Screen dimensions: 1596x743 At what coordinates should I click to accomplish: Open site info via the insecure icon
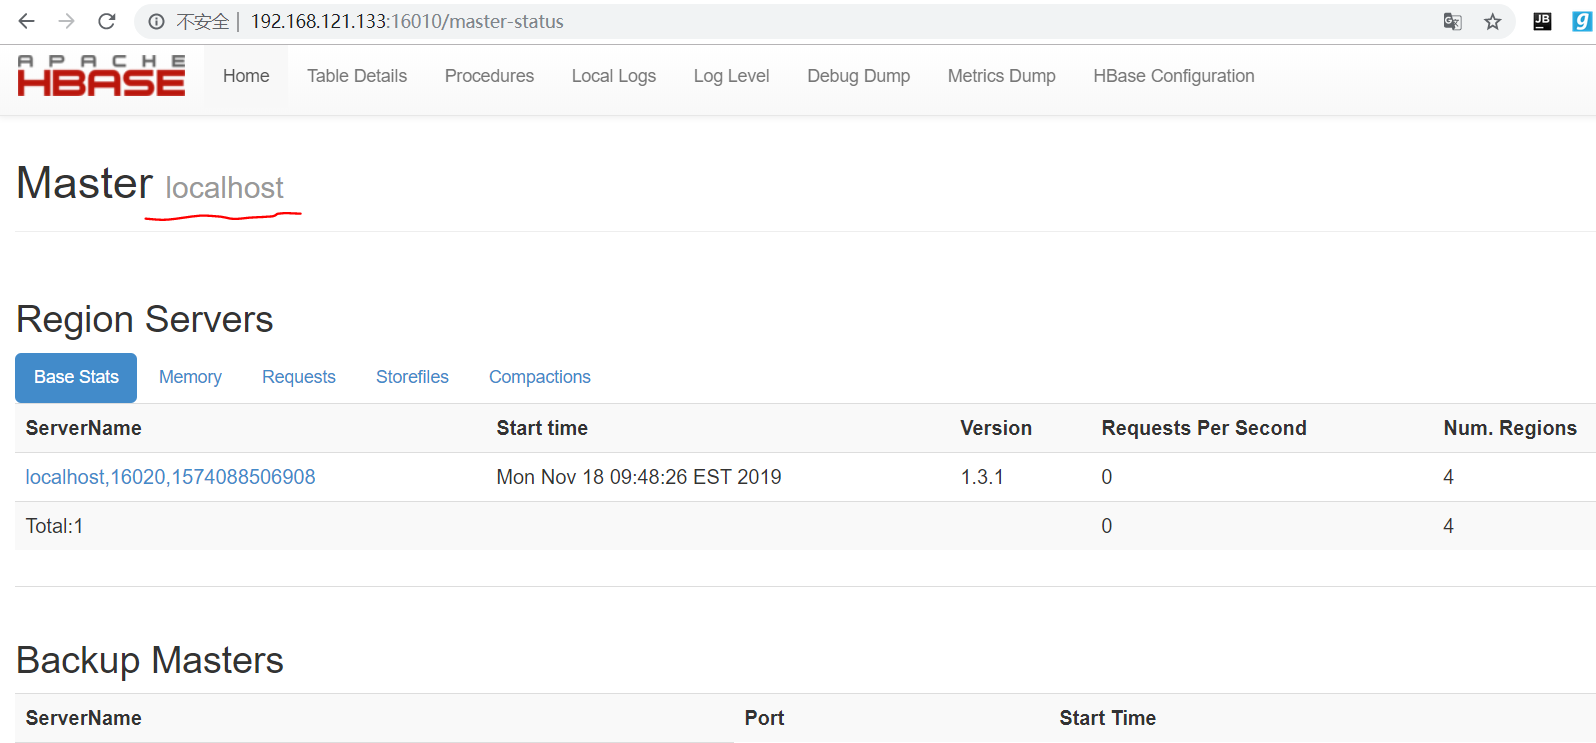click(x=156, y=21)
